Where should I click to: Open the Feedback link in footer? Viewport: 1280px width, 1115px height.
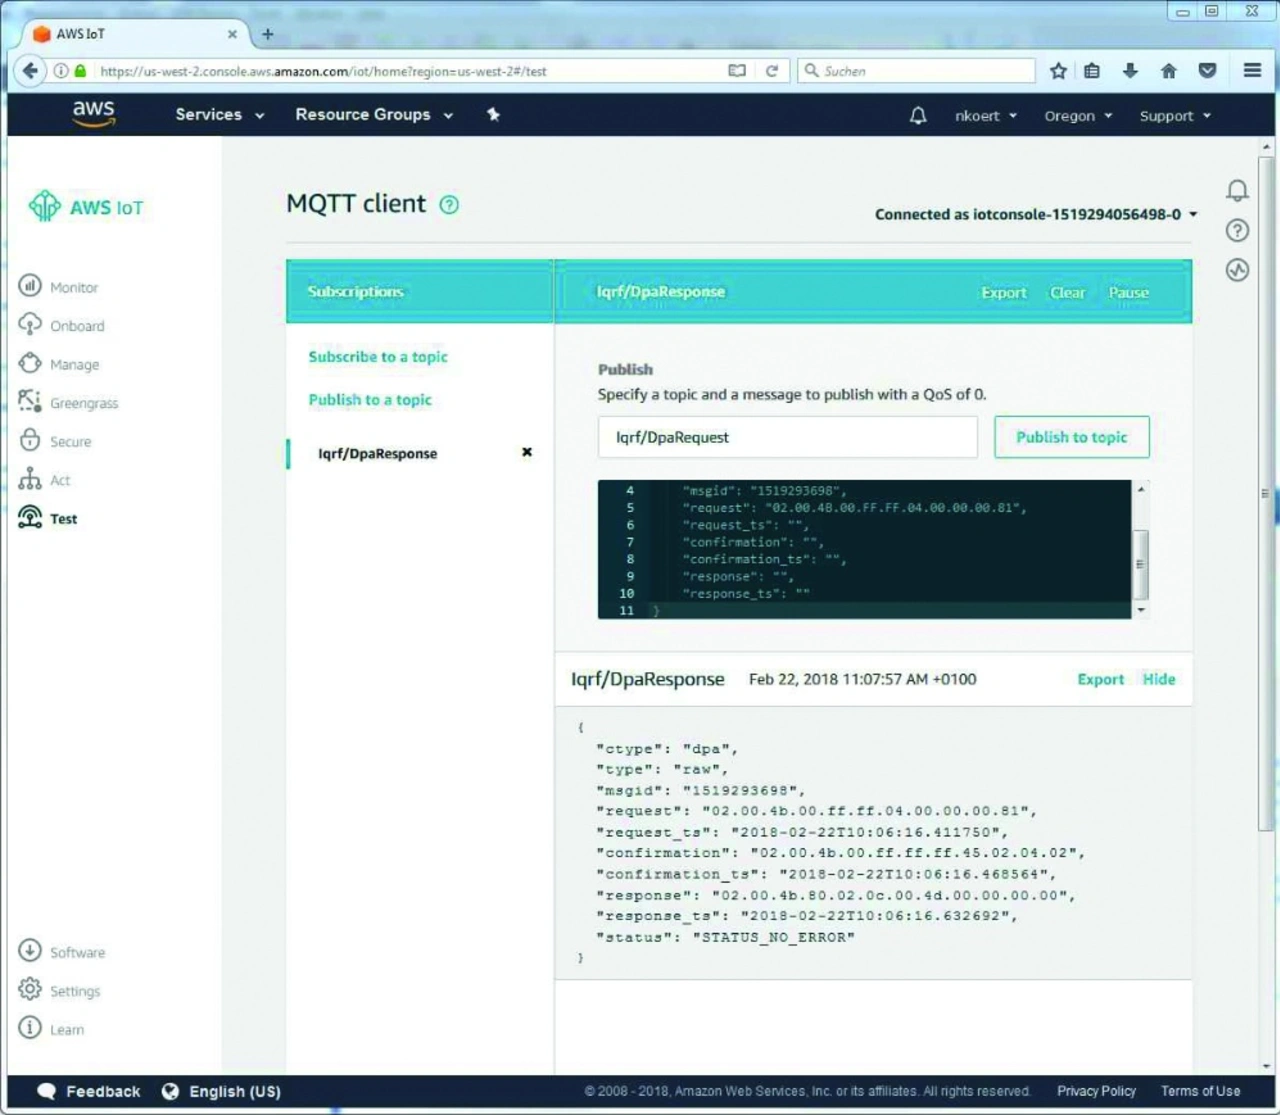point(89,1091)
